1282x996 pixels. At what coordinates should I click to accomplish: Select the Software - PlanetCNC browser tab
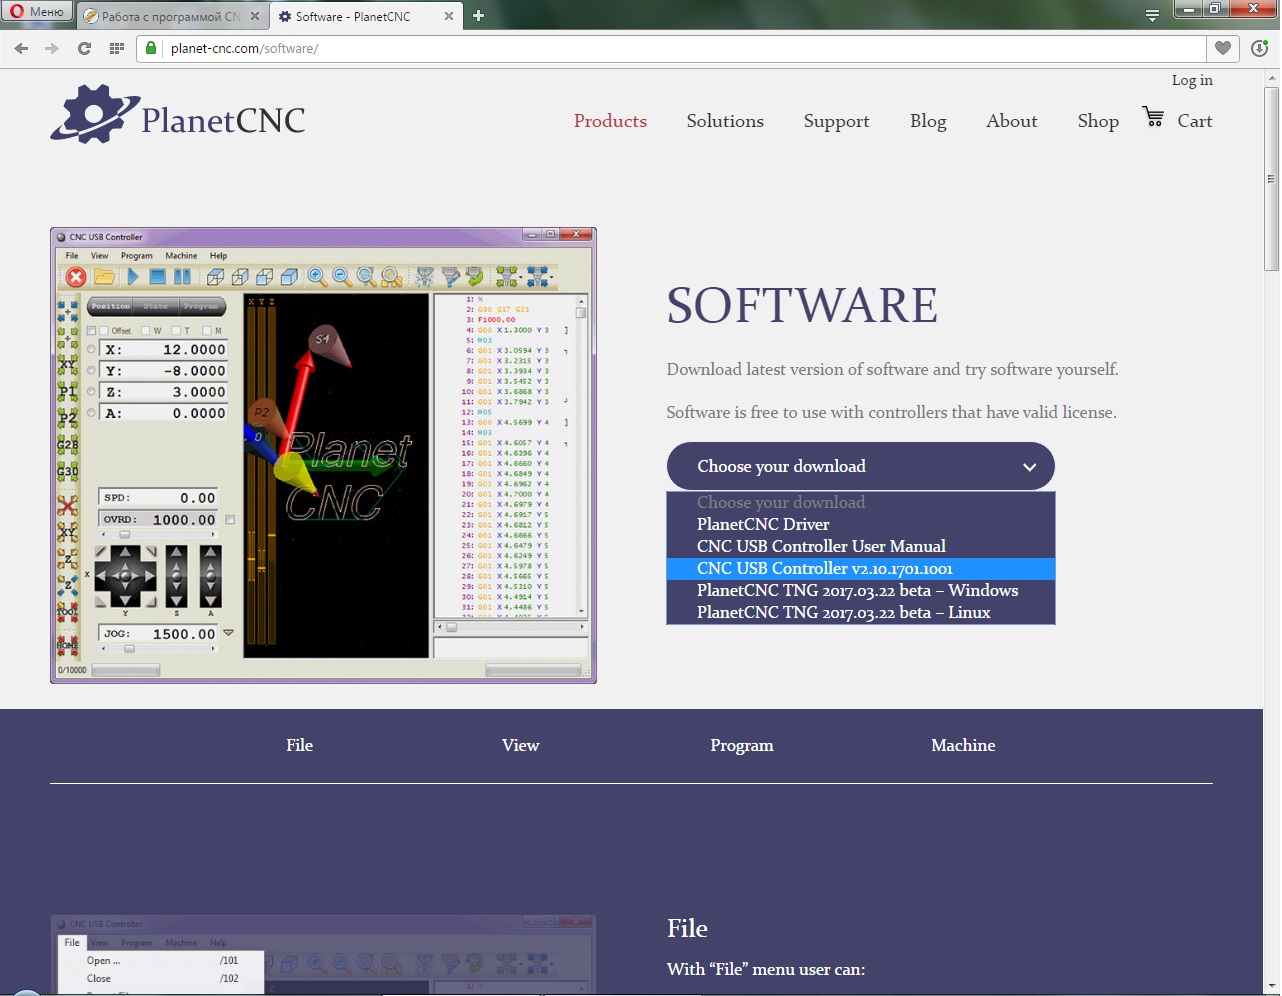click(x=353, y=16)
